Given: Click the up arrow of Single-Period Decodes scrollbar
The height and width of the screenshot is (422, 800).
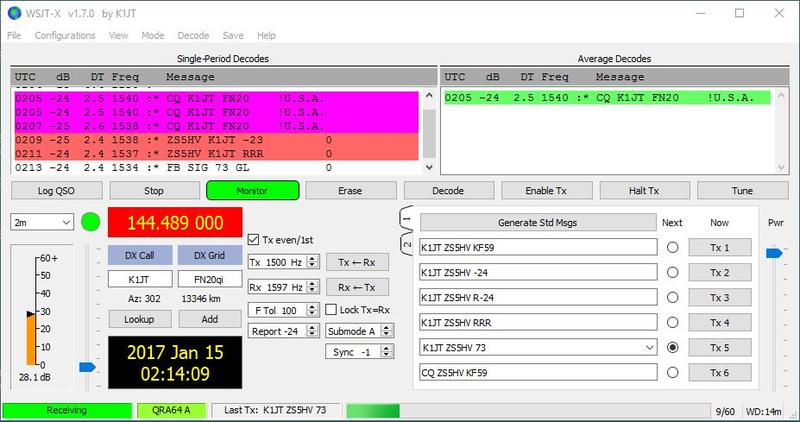Looking at the screenshot, I should [429, 95].
